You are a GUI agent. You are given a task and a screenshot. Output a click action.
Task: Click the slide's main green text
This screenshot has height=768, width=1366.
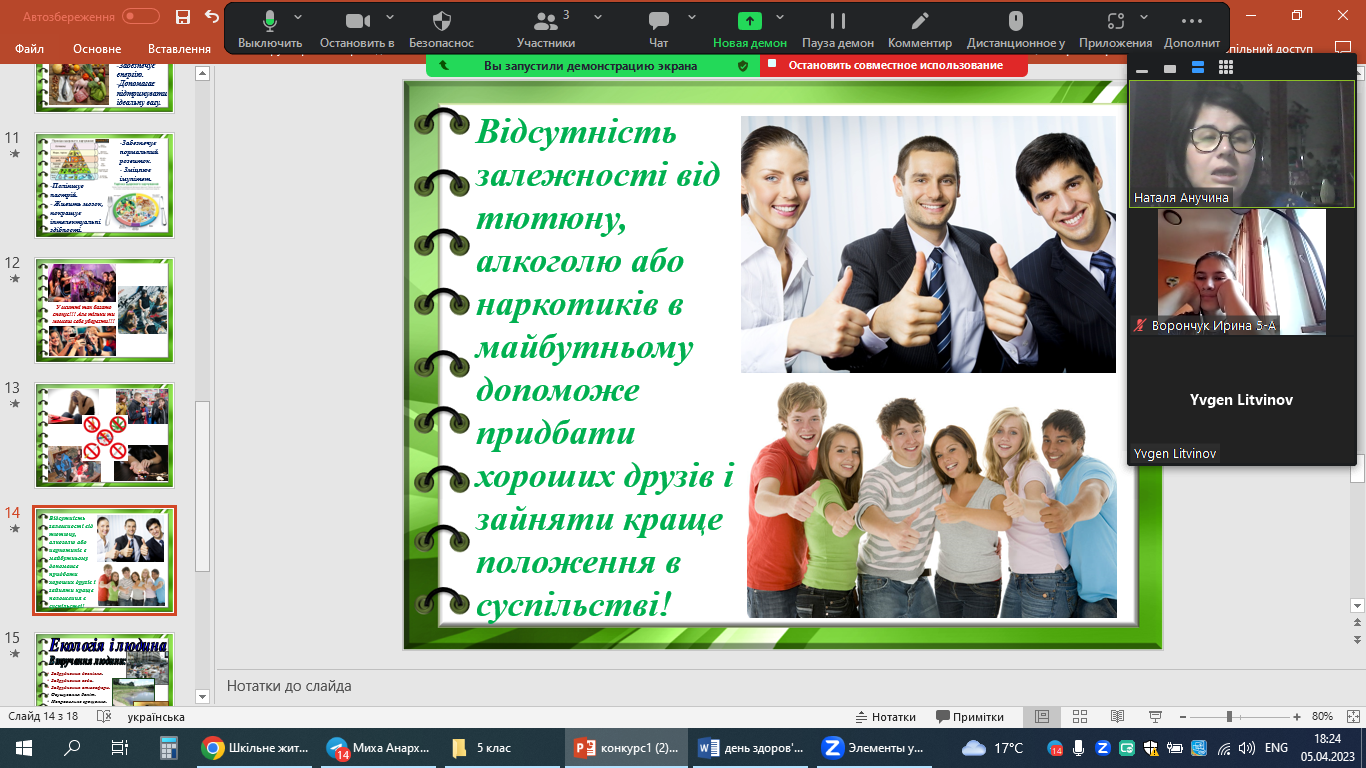coord(605,368)
